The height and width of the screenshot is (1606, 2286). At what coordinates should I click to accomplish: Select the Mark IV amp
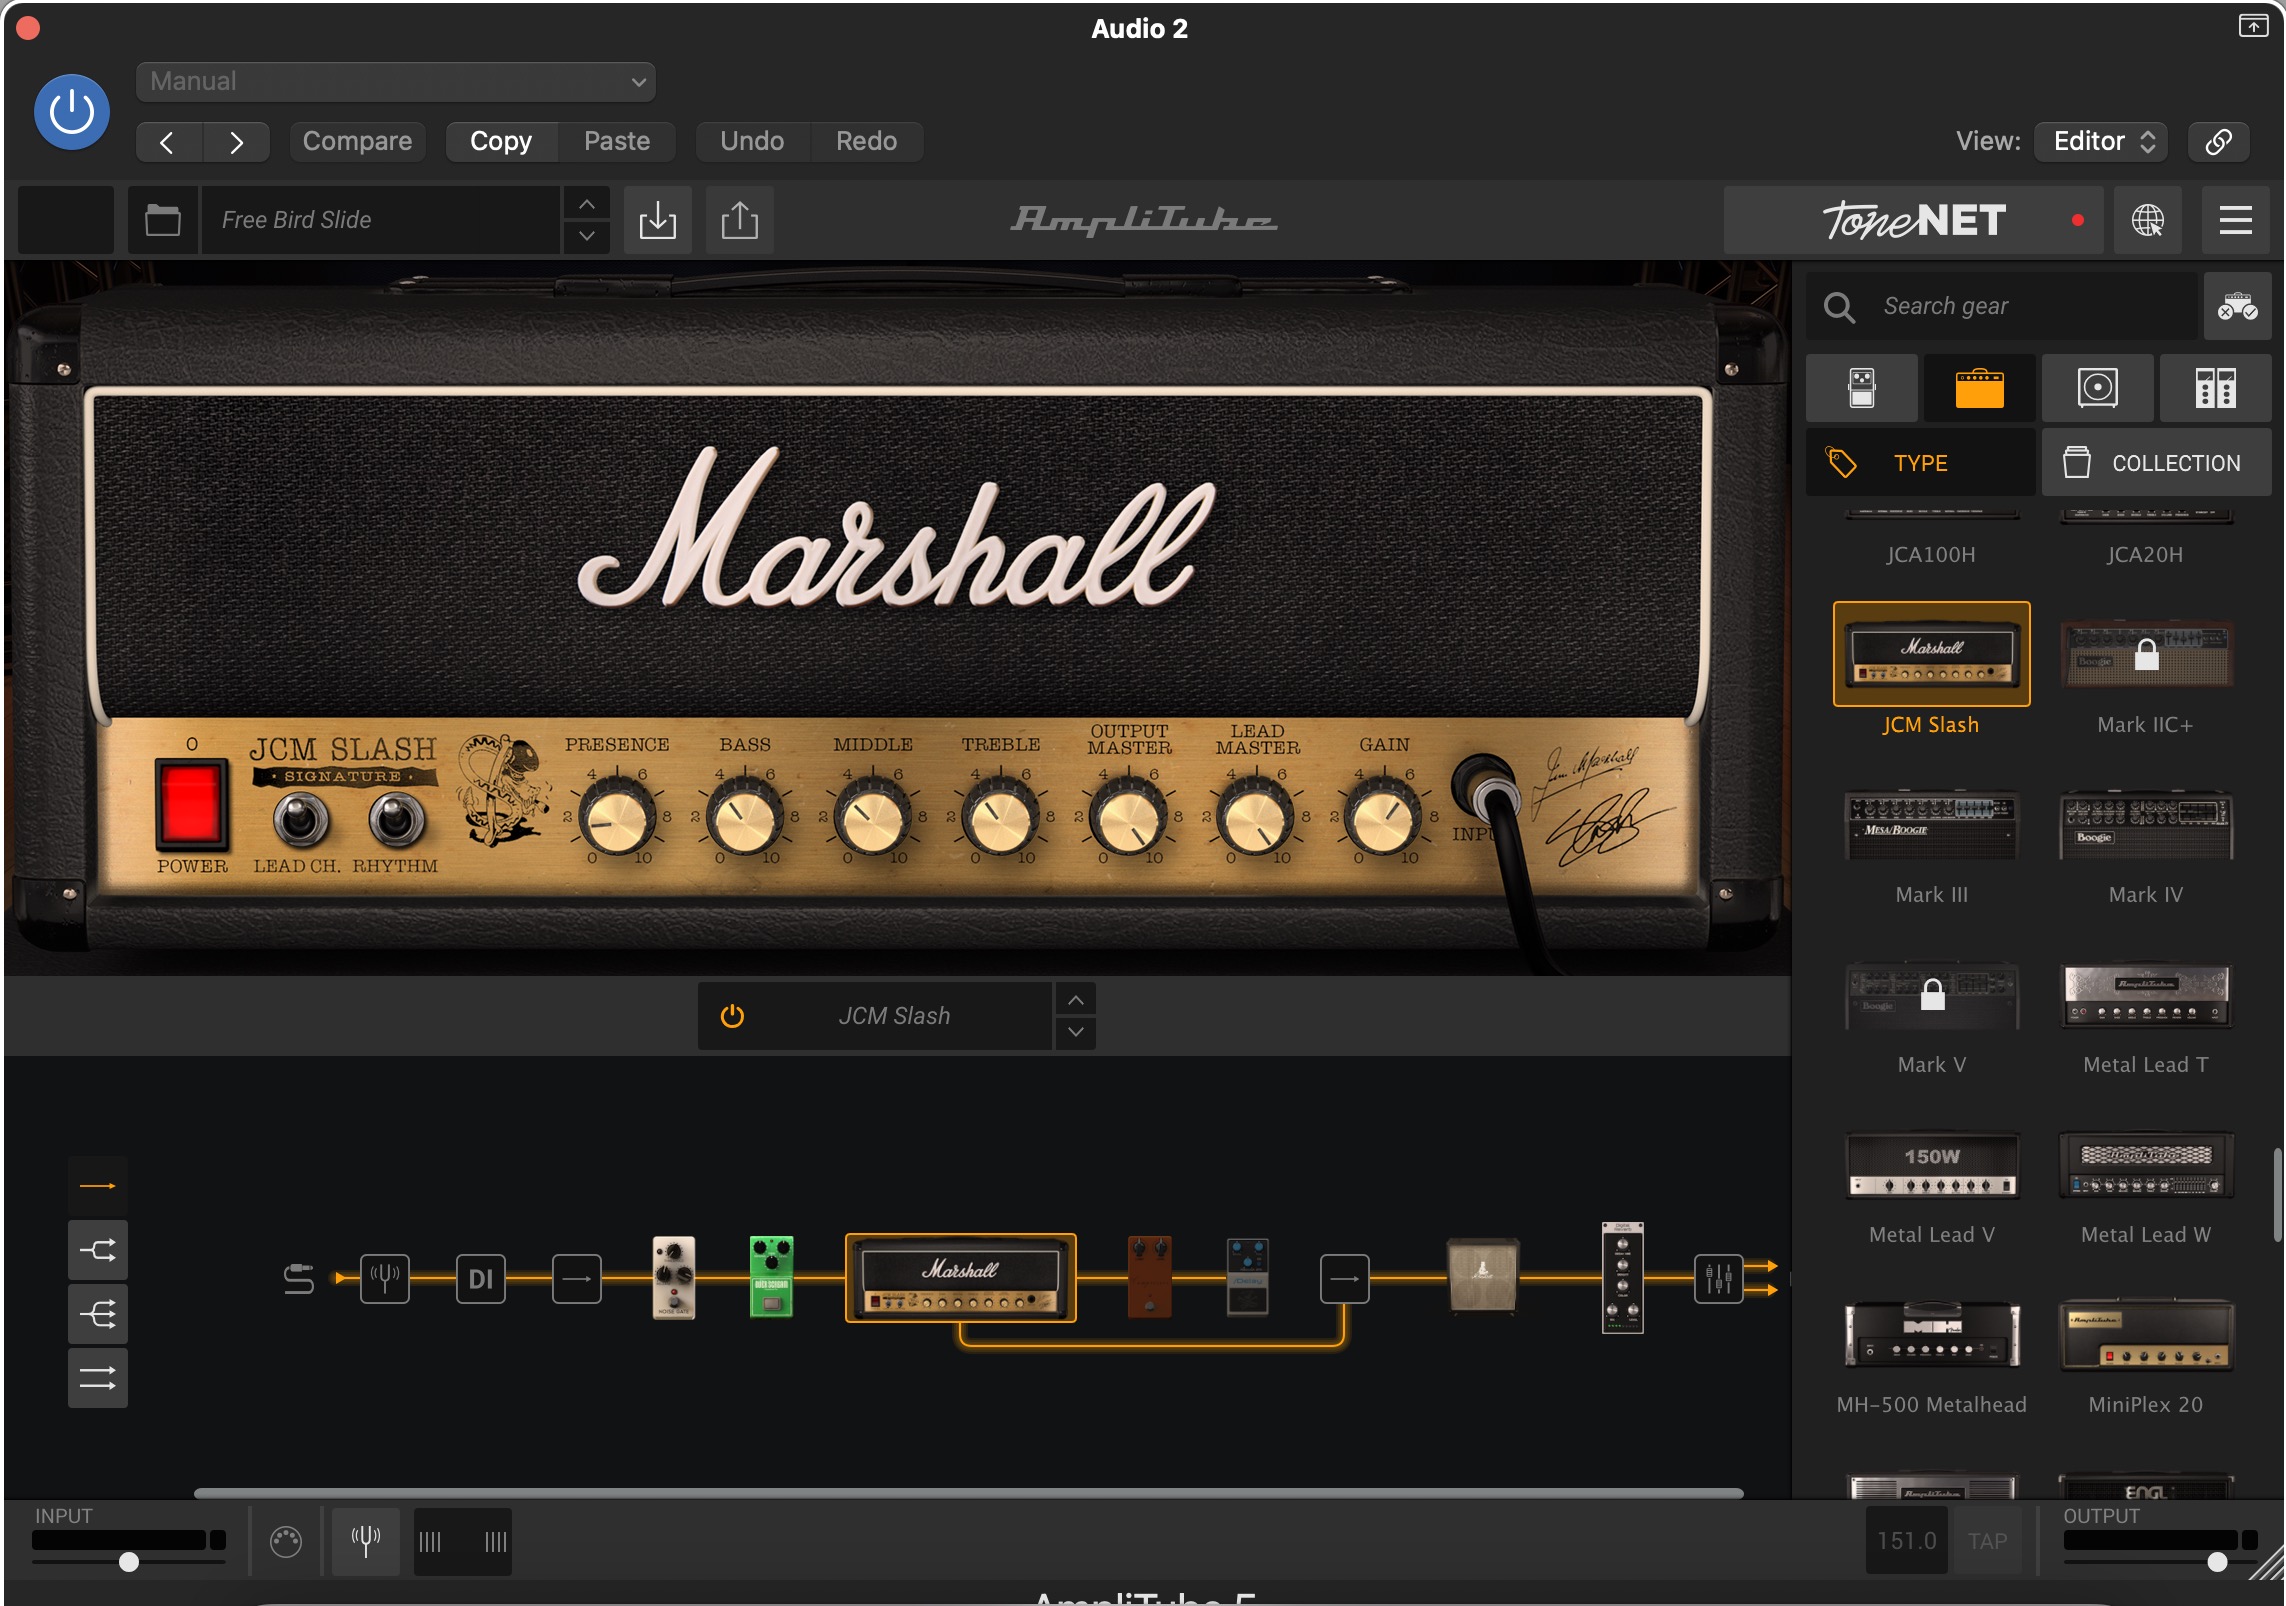click(x=2146, y=826)
